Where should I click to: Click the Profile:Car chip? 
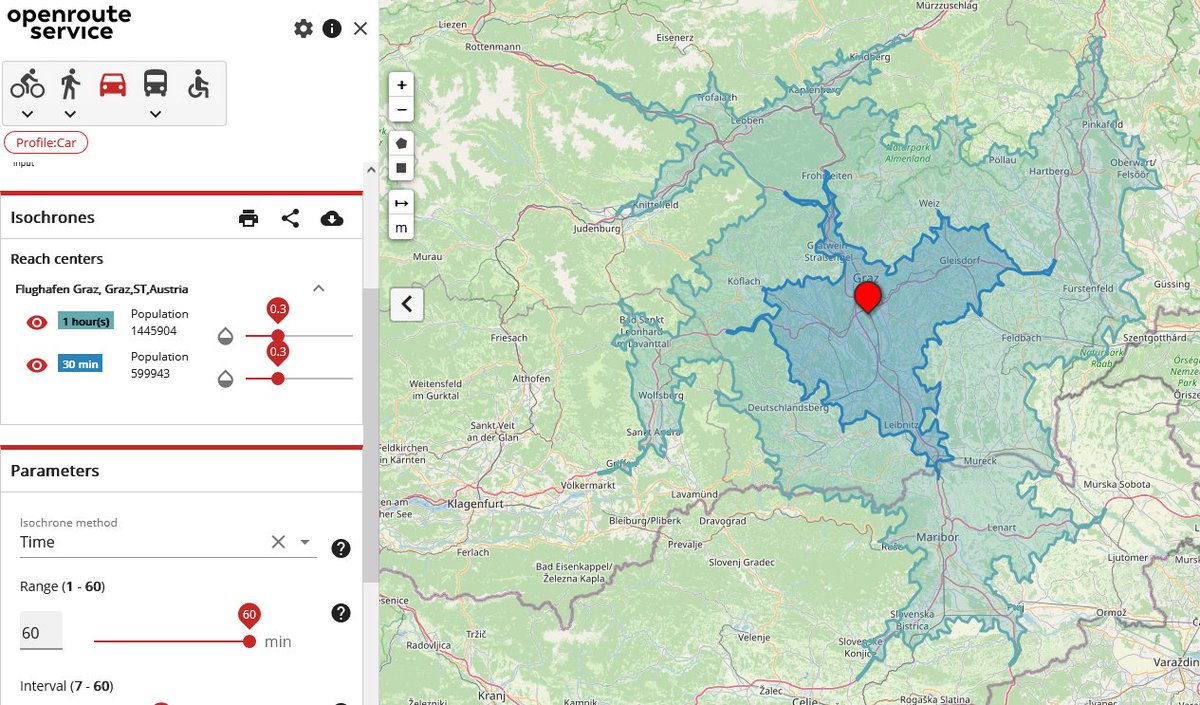[44, 142]
